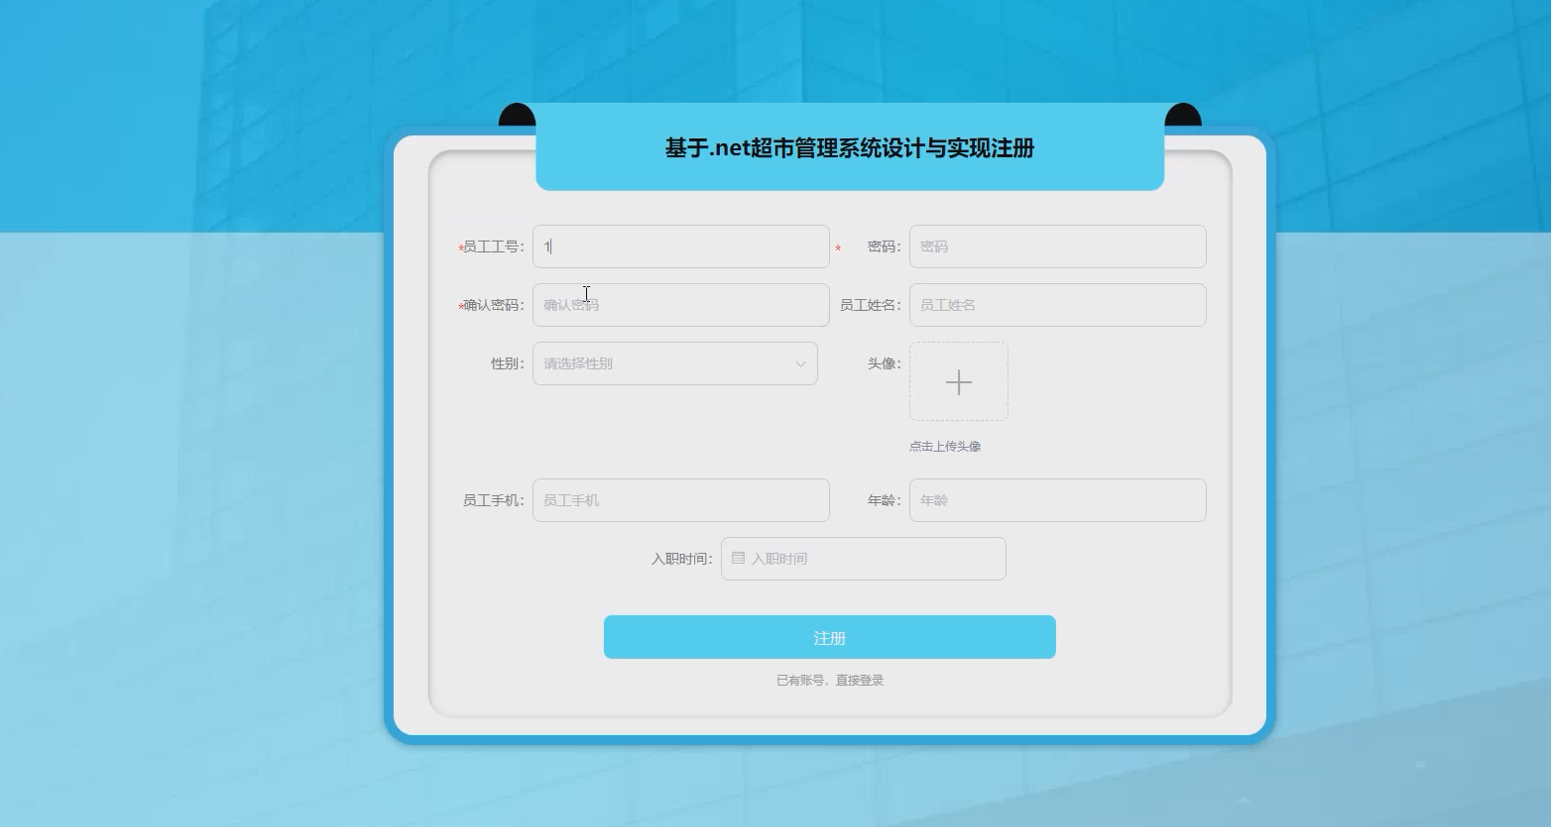Open the 入职时间 date picker field

870,559
